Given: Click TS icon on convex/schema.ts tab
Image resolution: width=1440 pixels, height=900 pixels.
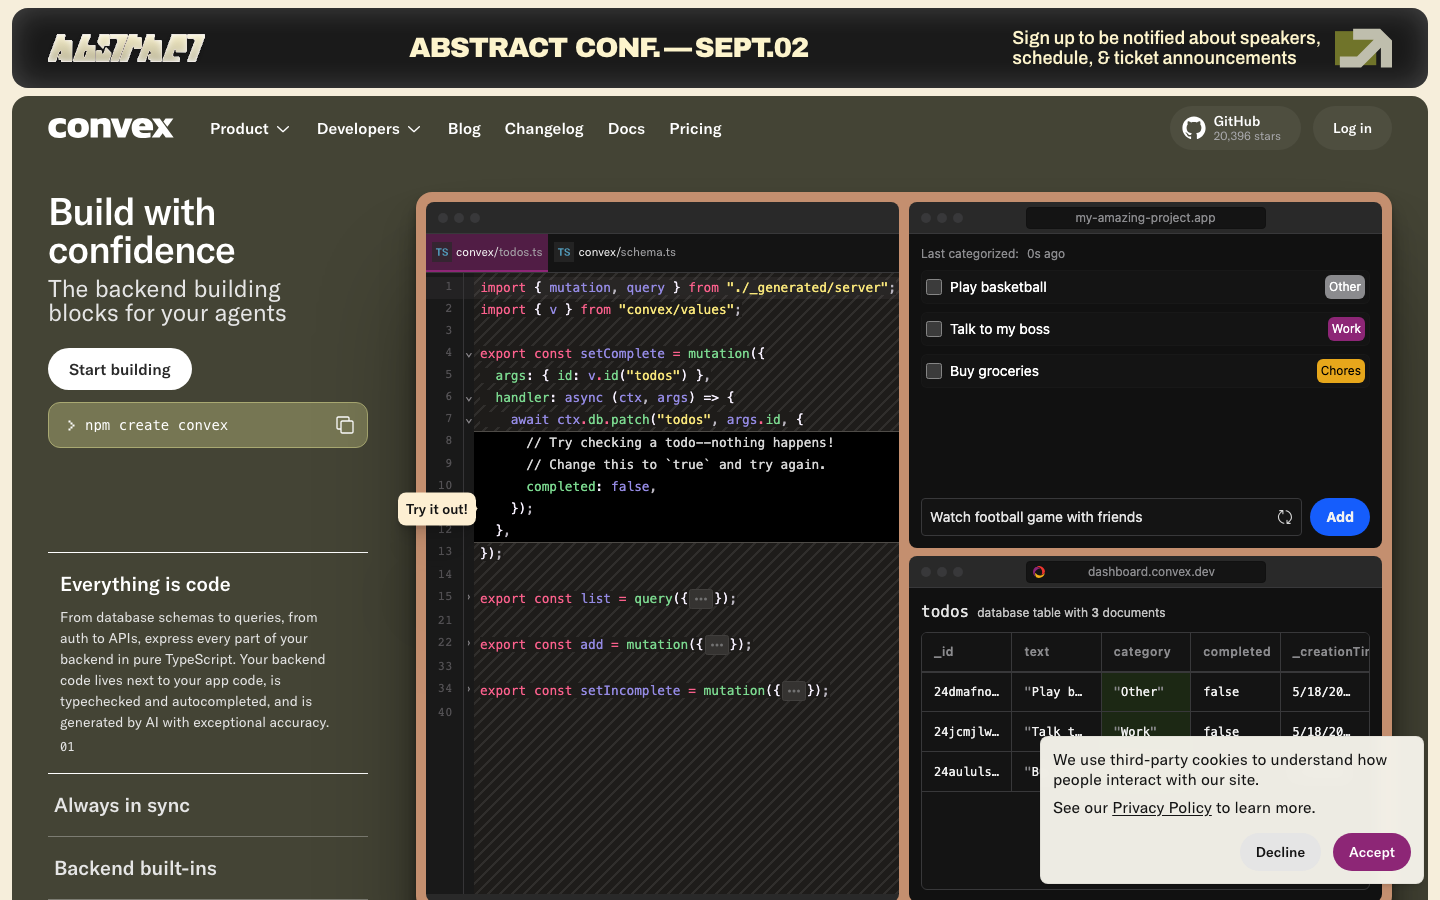Looking at the screenshot, I should [x=564, y=252].
